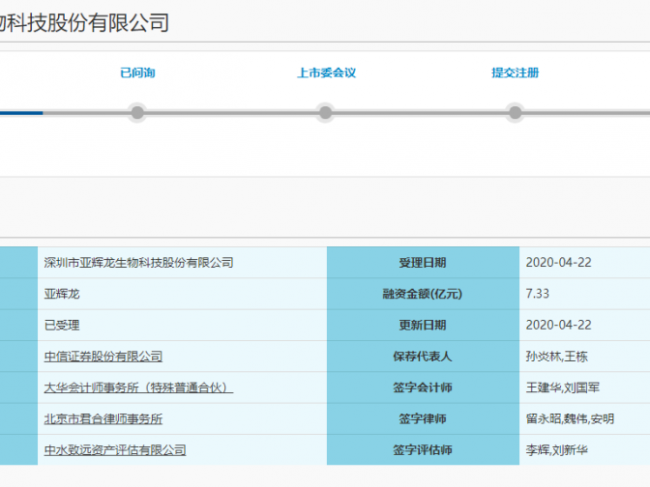Click the 已问询 stage label
650x487 pixels.
137,73
